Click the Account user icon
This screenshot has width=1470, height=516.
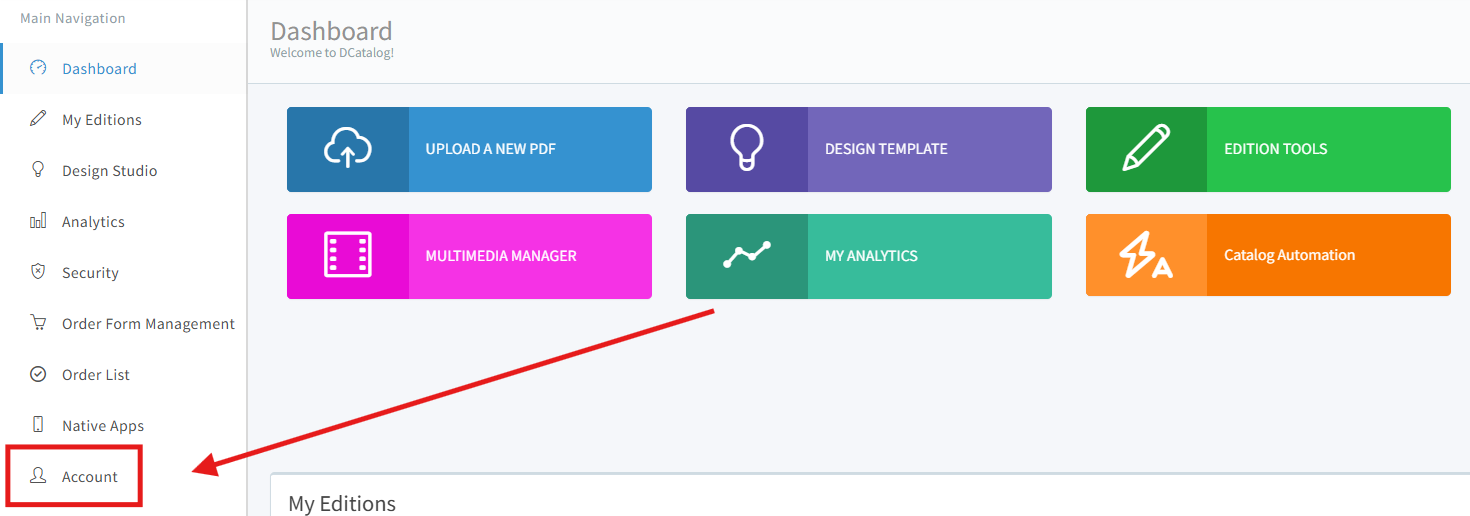[x=38, y=476]
